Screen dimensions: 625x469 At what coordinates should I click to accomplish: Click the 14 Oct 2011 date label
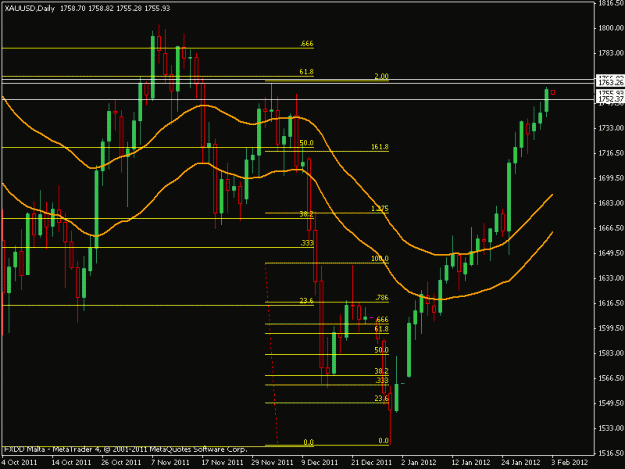pyautogui.click(x=71, y=462)
